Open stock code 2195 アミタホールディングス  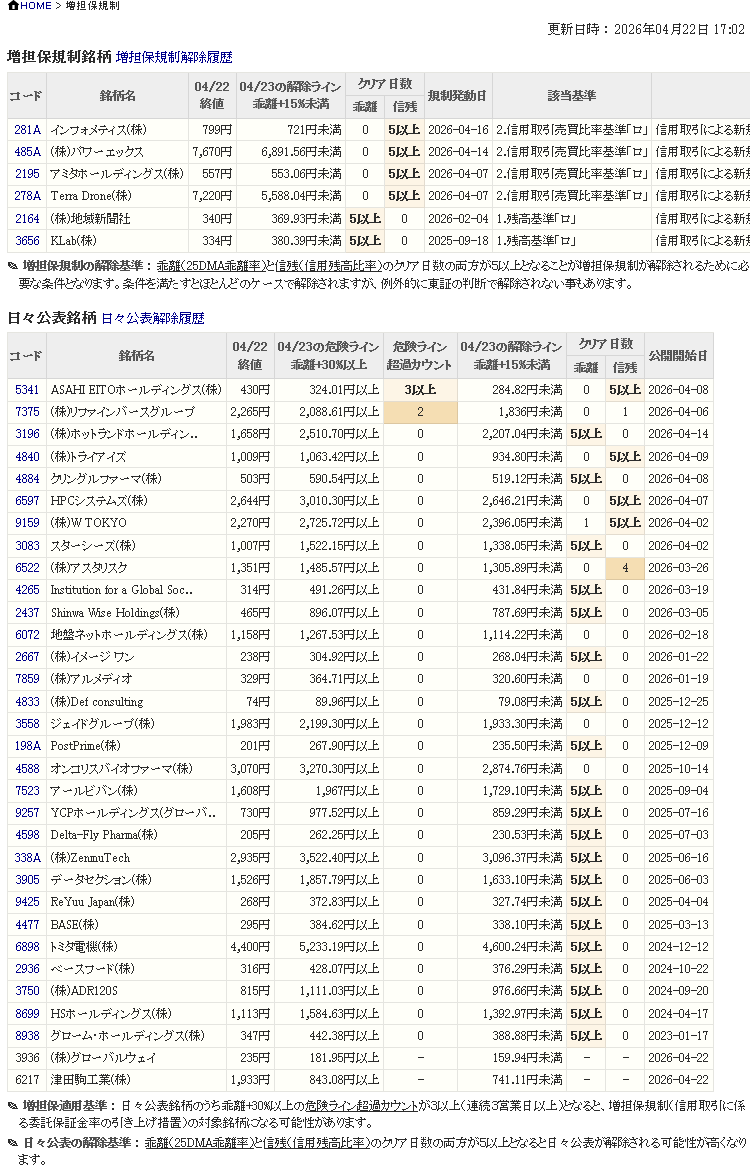(27, 174)
